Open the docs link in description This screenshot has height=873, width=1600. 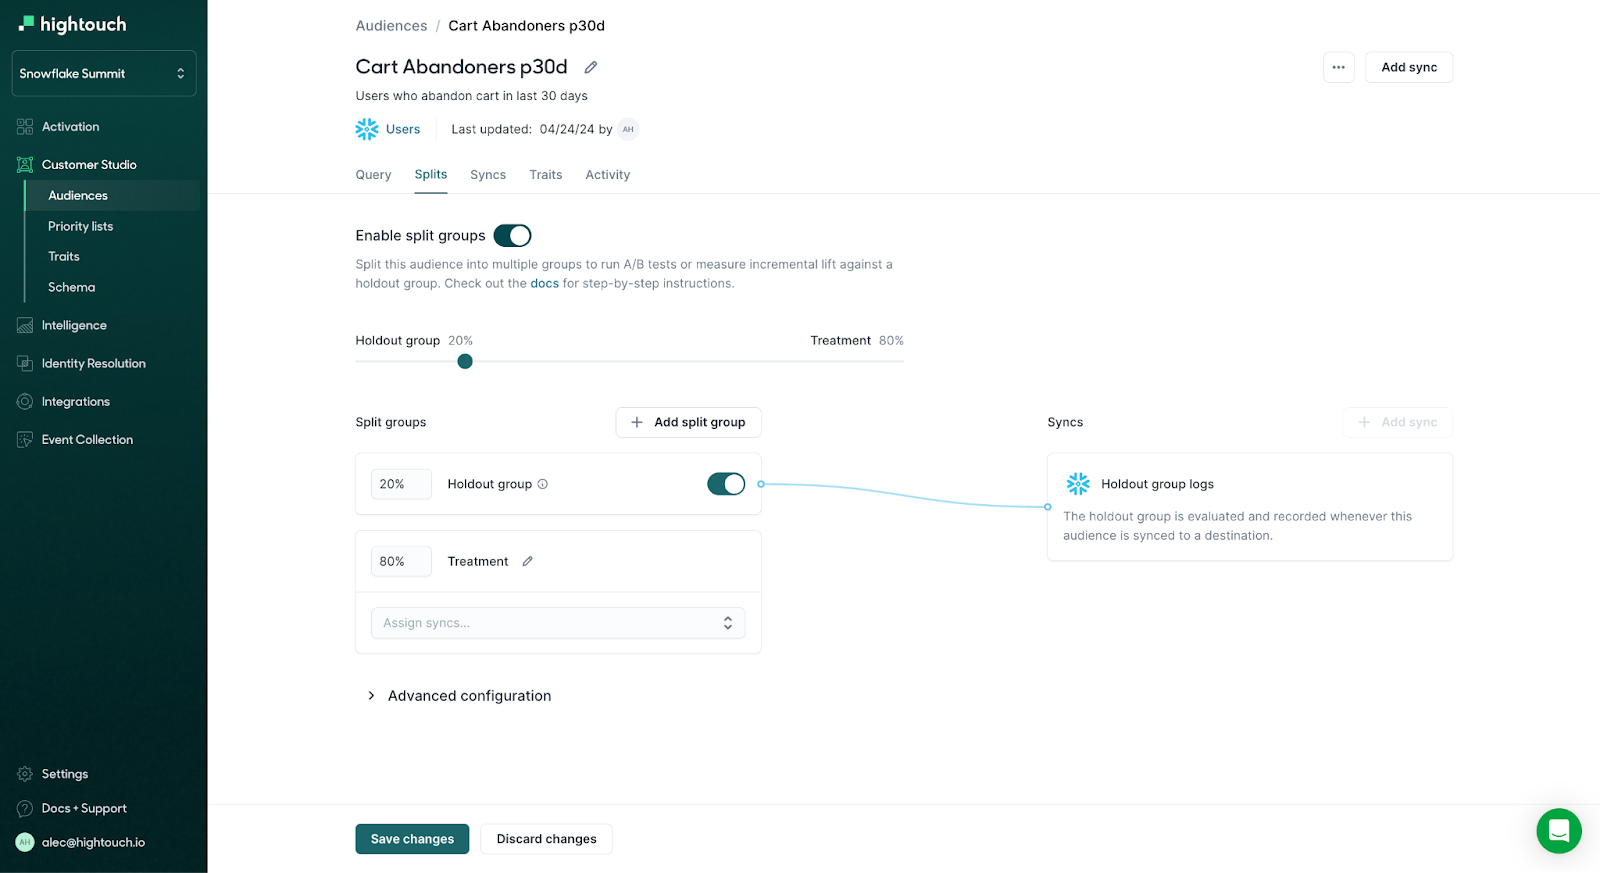pos(544,283)
